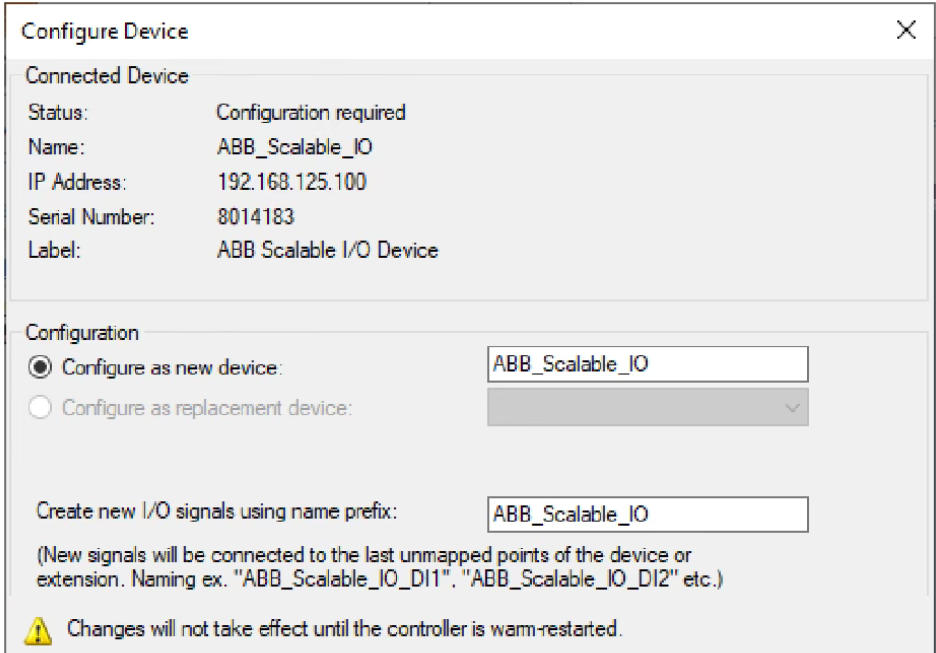Screen dimensions: 936x653
Task: Click the Connected Device group heading
Action: (106, 76)
